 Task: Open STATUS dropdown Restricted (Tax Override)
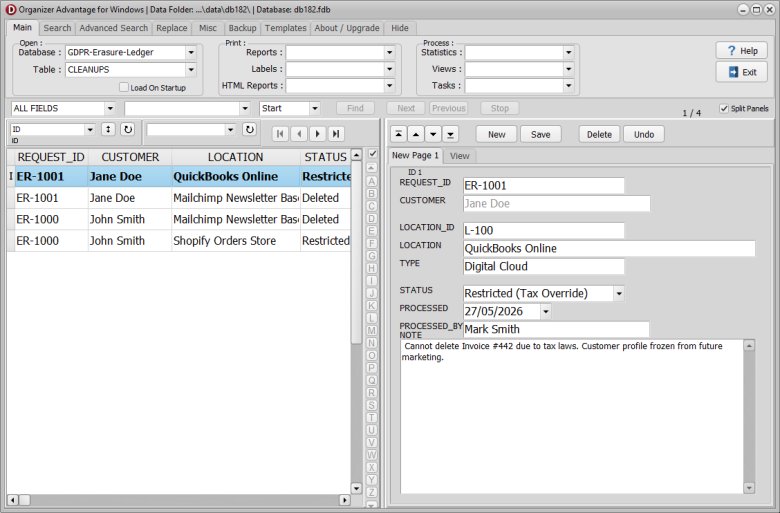619,294
